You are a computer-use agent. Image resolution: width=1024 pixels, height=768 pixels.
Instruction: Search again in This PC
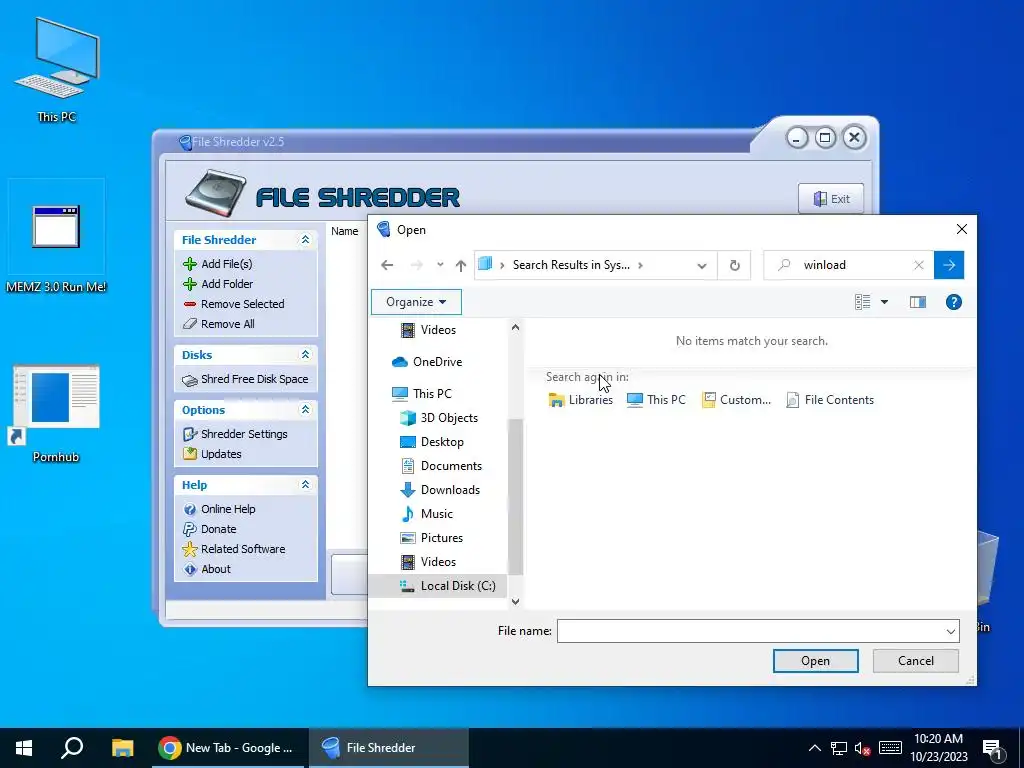click(656, 400)
